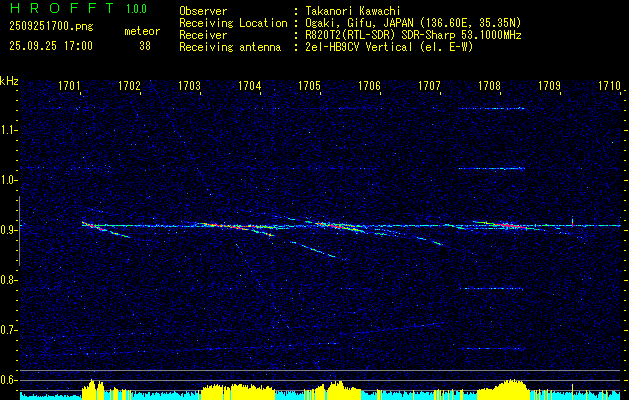Click the 1.1 kHz frequency label
Viewport: 629px width, 400px height.
click(8, 130)
